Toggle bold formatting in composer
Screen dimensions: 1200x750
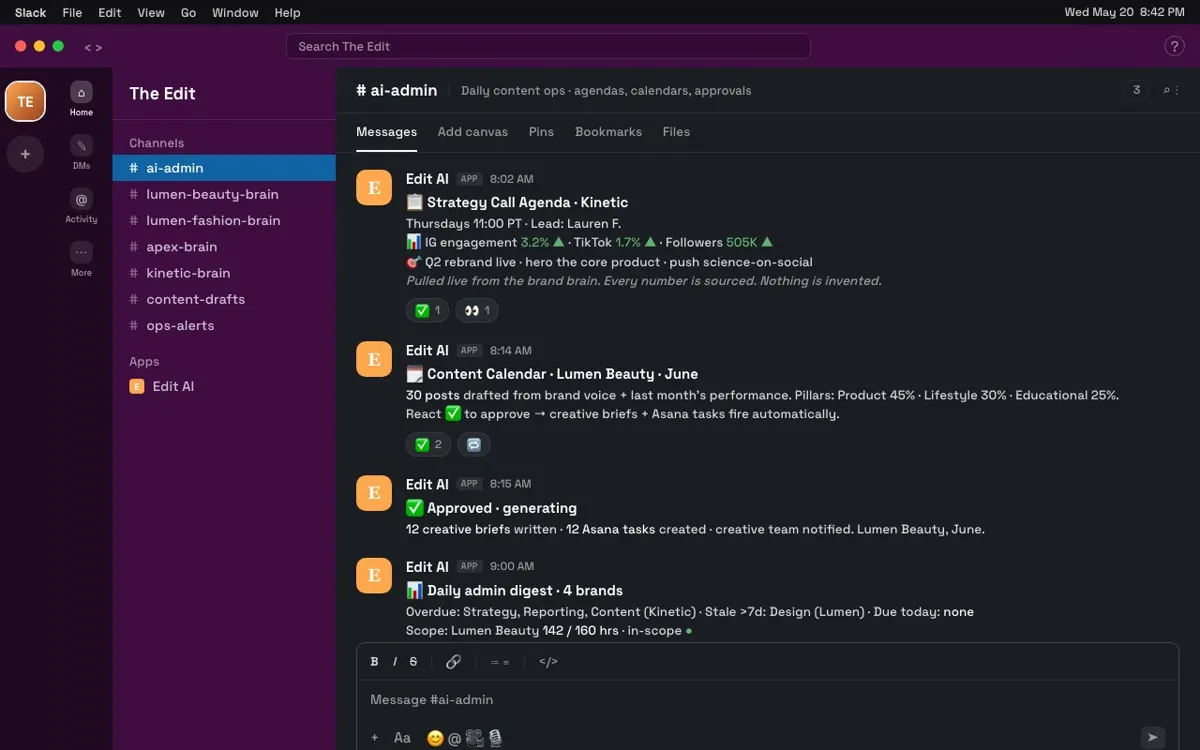pos(375,662)
